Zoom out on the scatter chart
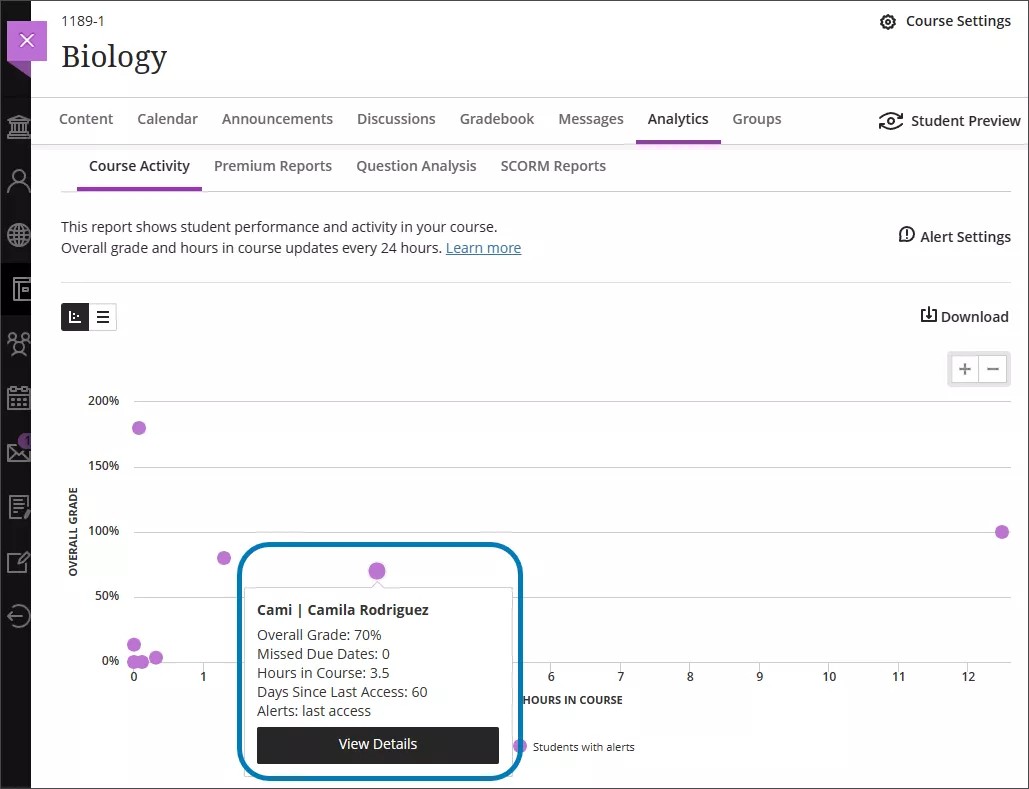This screenshot has height=789, width=1029. click(x=992, y=369)
